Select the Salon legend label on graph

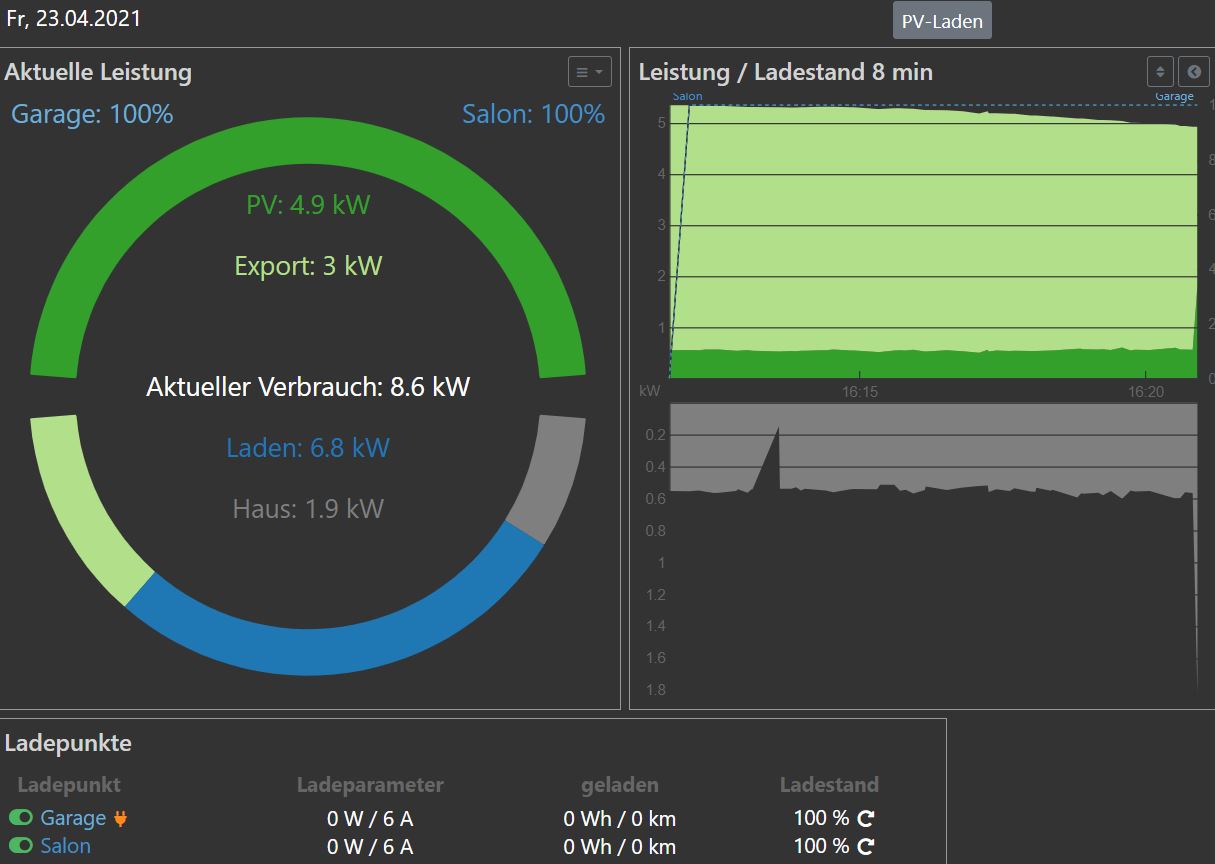click(687, 97)
